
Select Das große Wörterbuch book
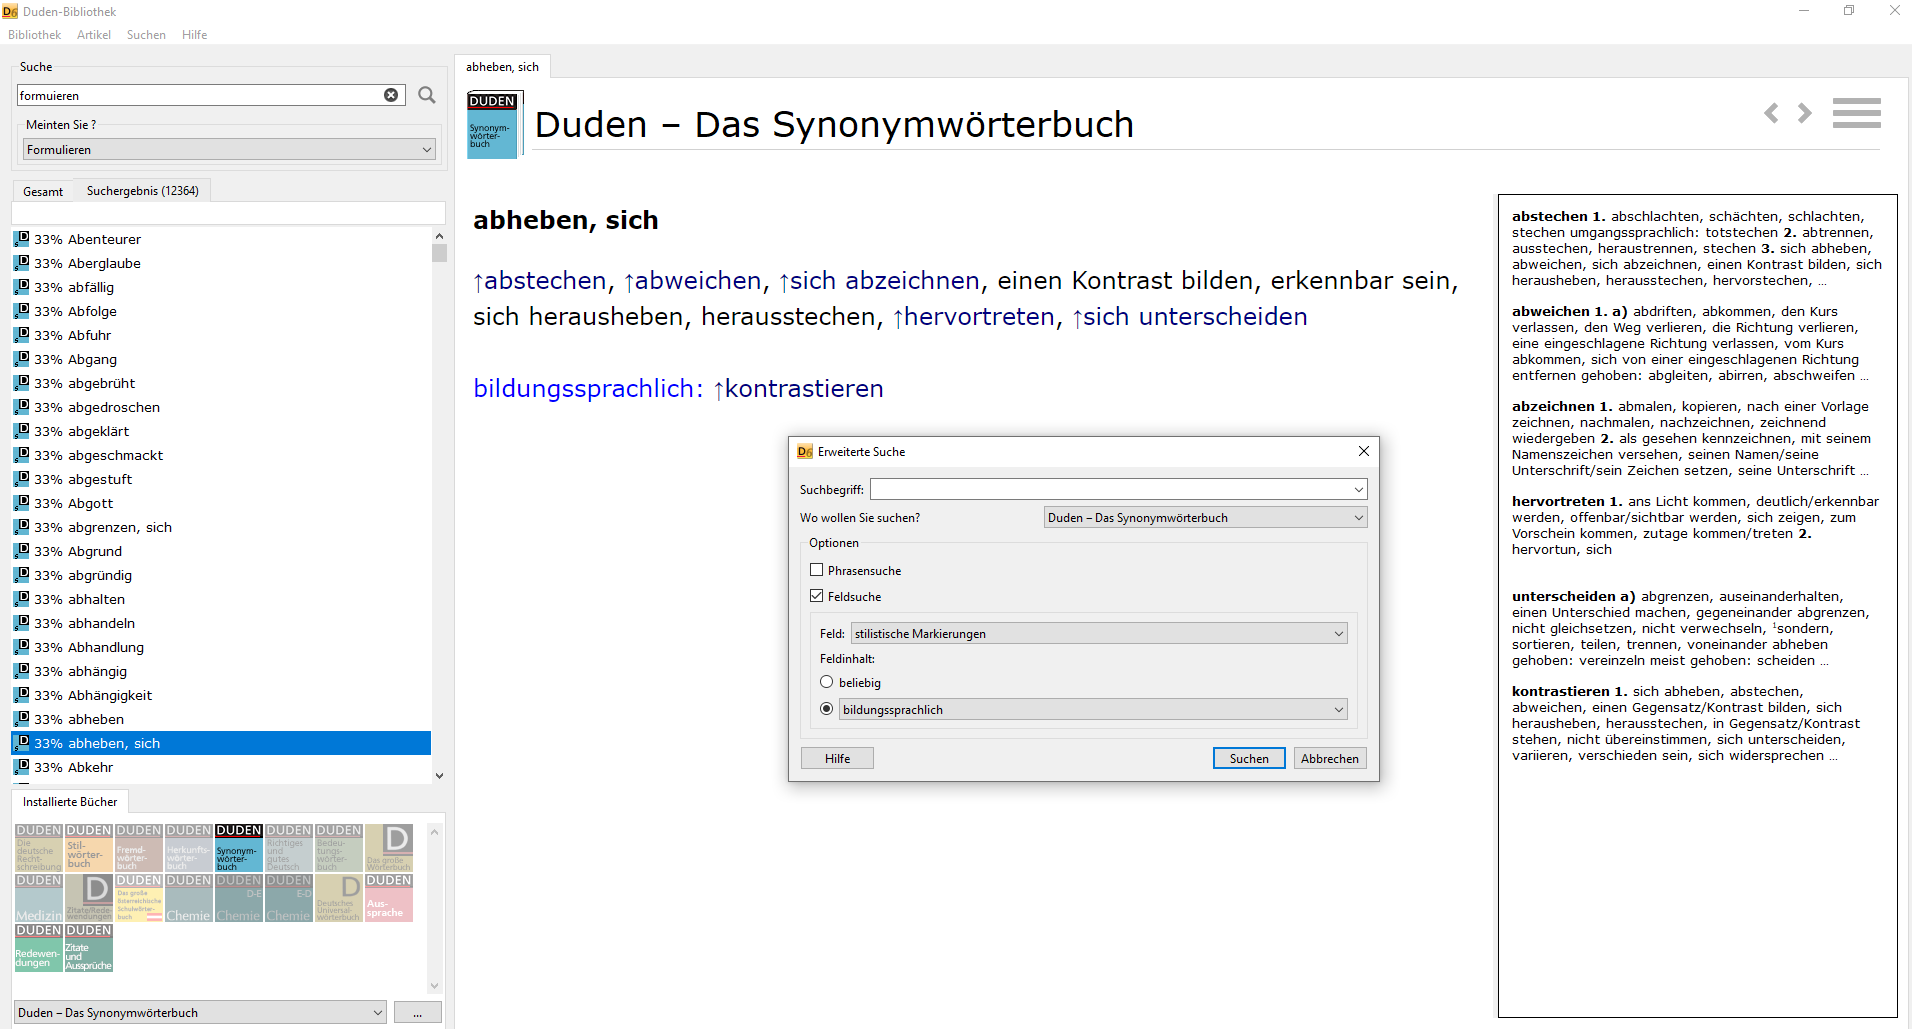point(389,847)
